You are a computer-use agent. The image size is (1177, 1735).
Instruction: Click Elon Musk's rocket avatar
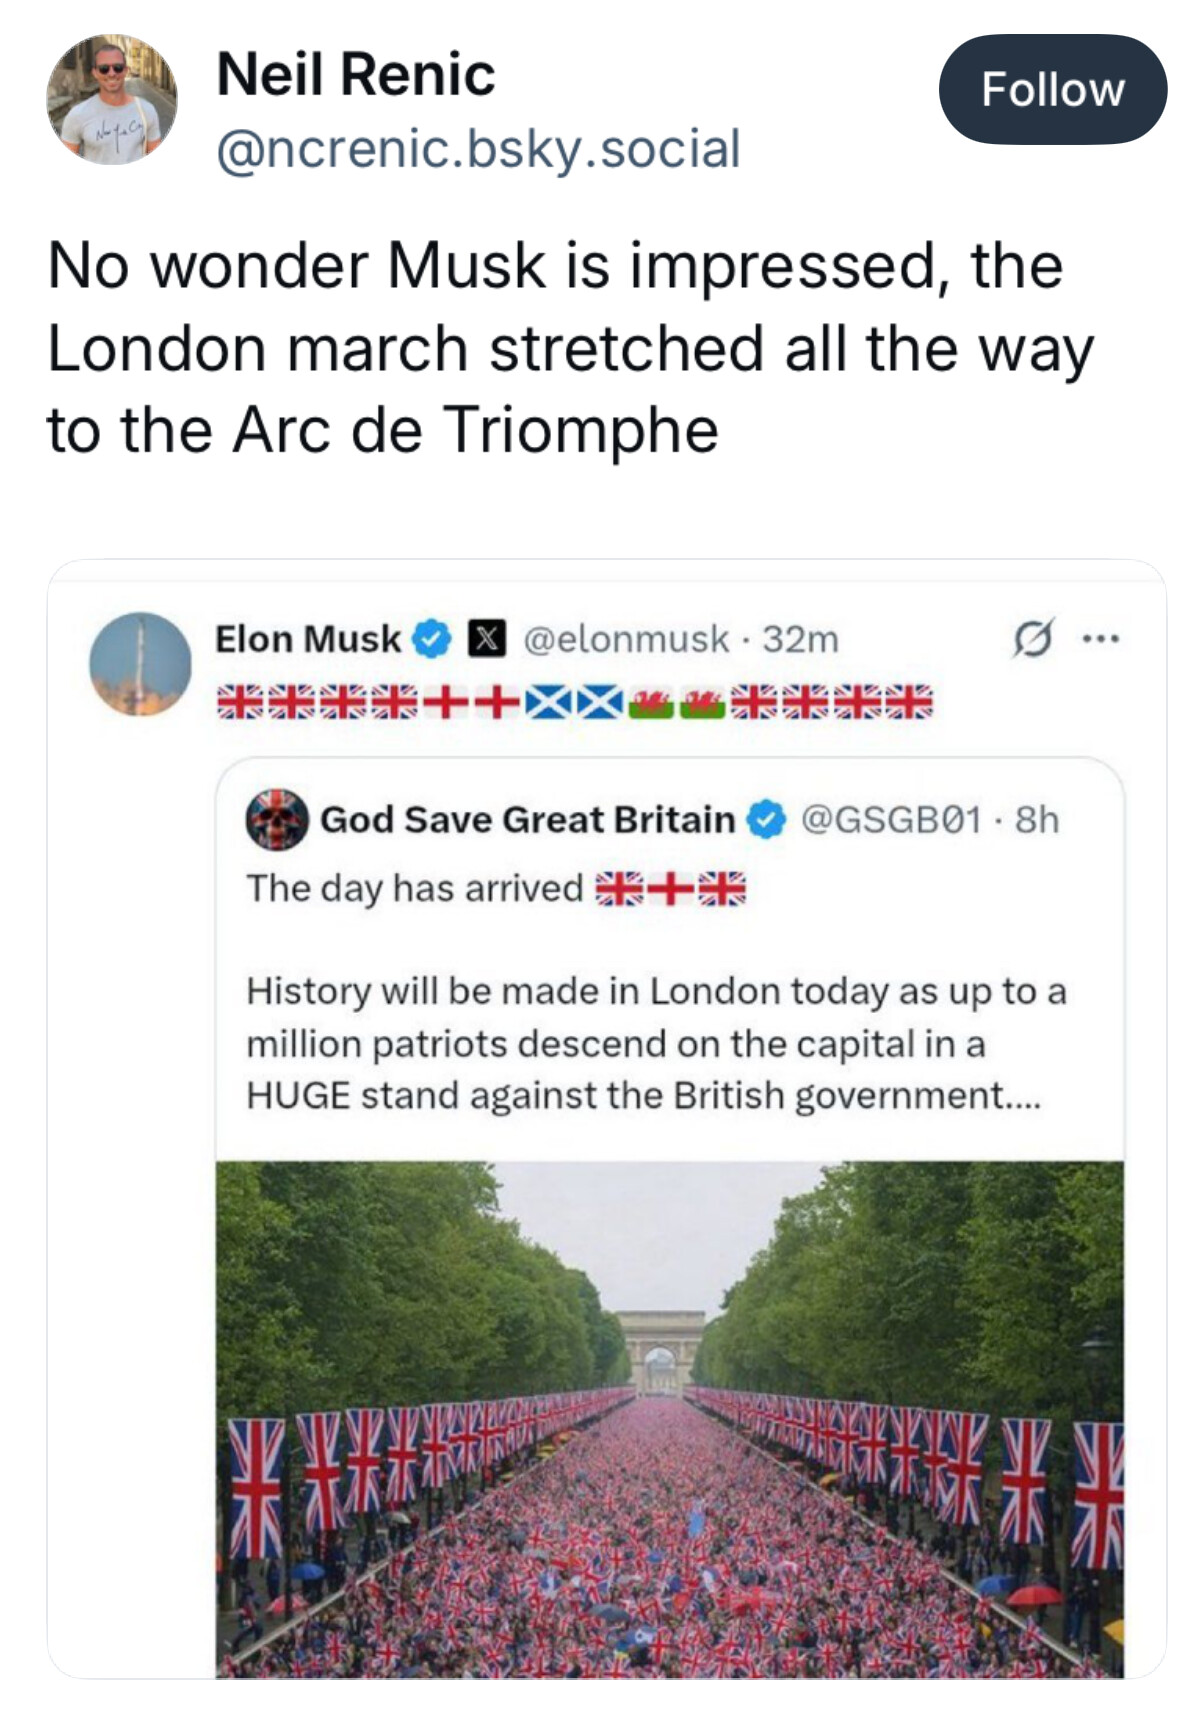pyautogui.click(x=140, y=663)
